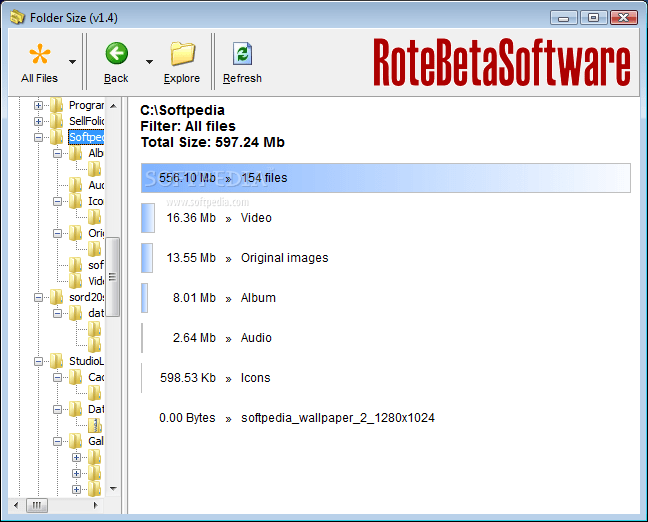Screen dimensions: 648x522
Task: Click the Dat folder icon under StudioL
Action: pyautogui.click(x=75, y=409)
